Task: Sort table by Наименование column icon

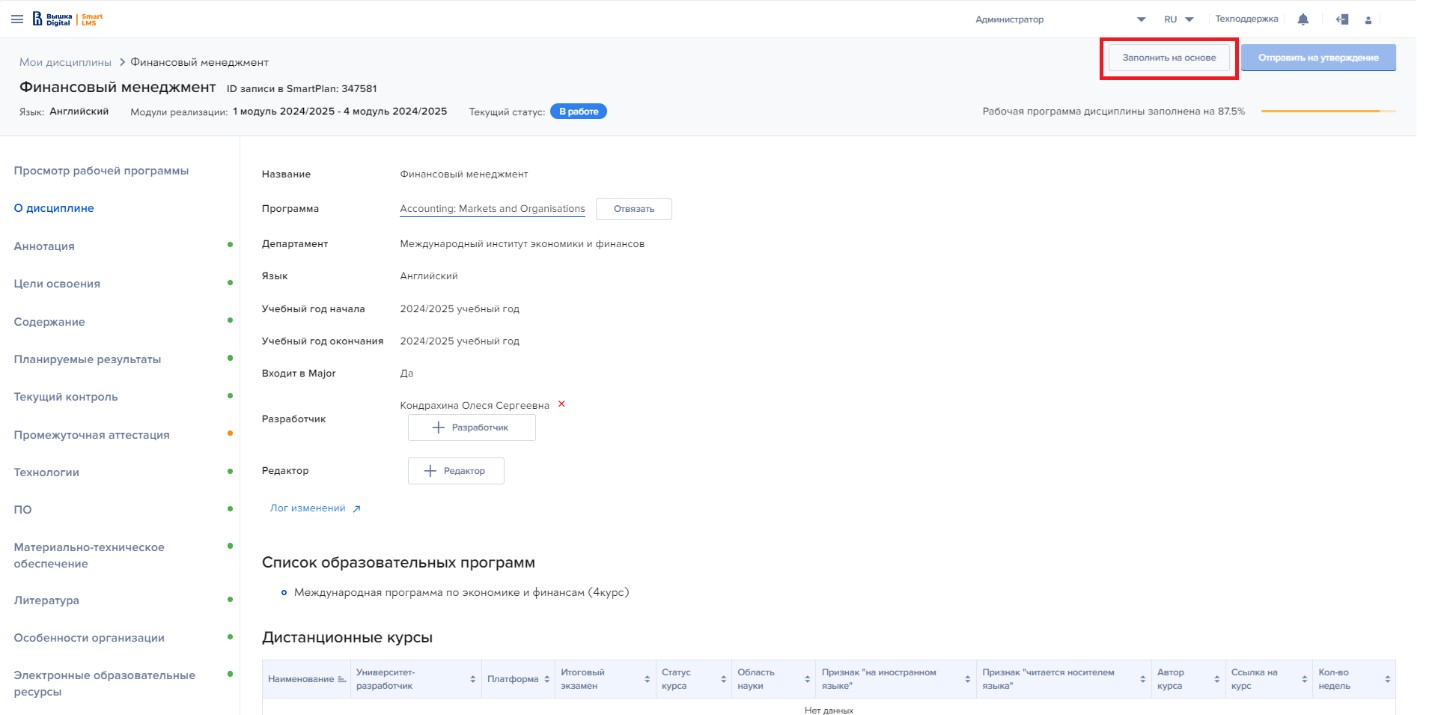Action: pos(343,680)
